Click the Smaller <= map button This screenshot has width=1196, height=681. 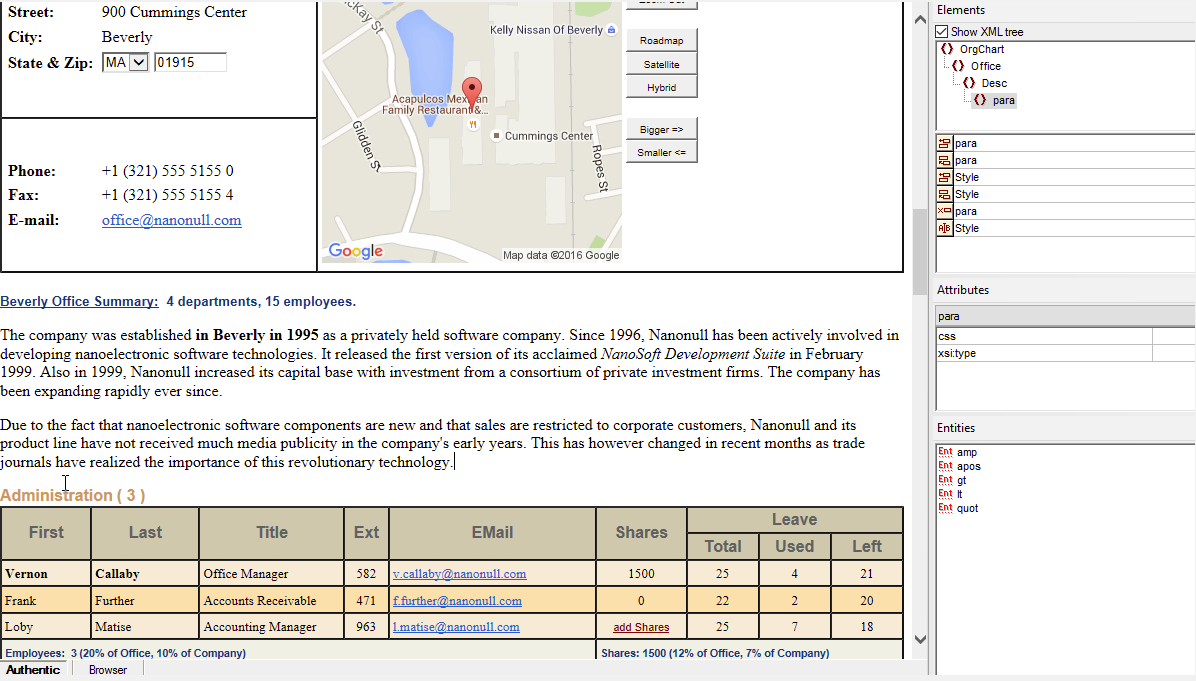point(661,152)
